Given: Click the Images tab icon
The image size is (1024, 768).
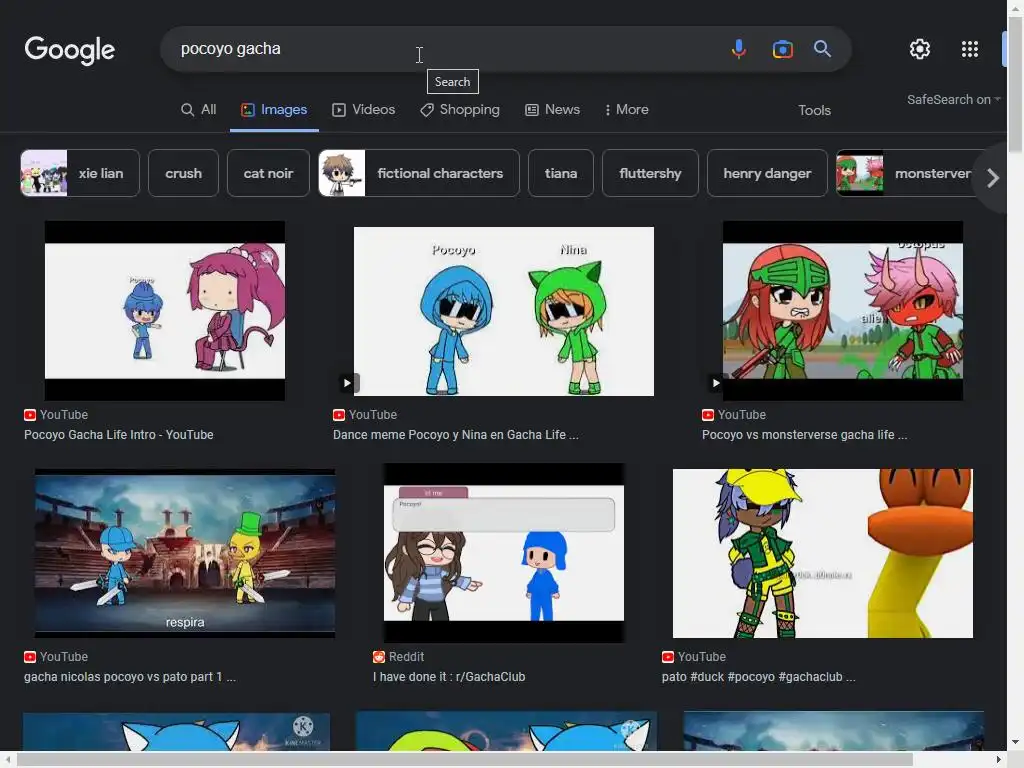Looking at the screenshot, I should (248, 110).
